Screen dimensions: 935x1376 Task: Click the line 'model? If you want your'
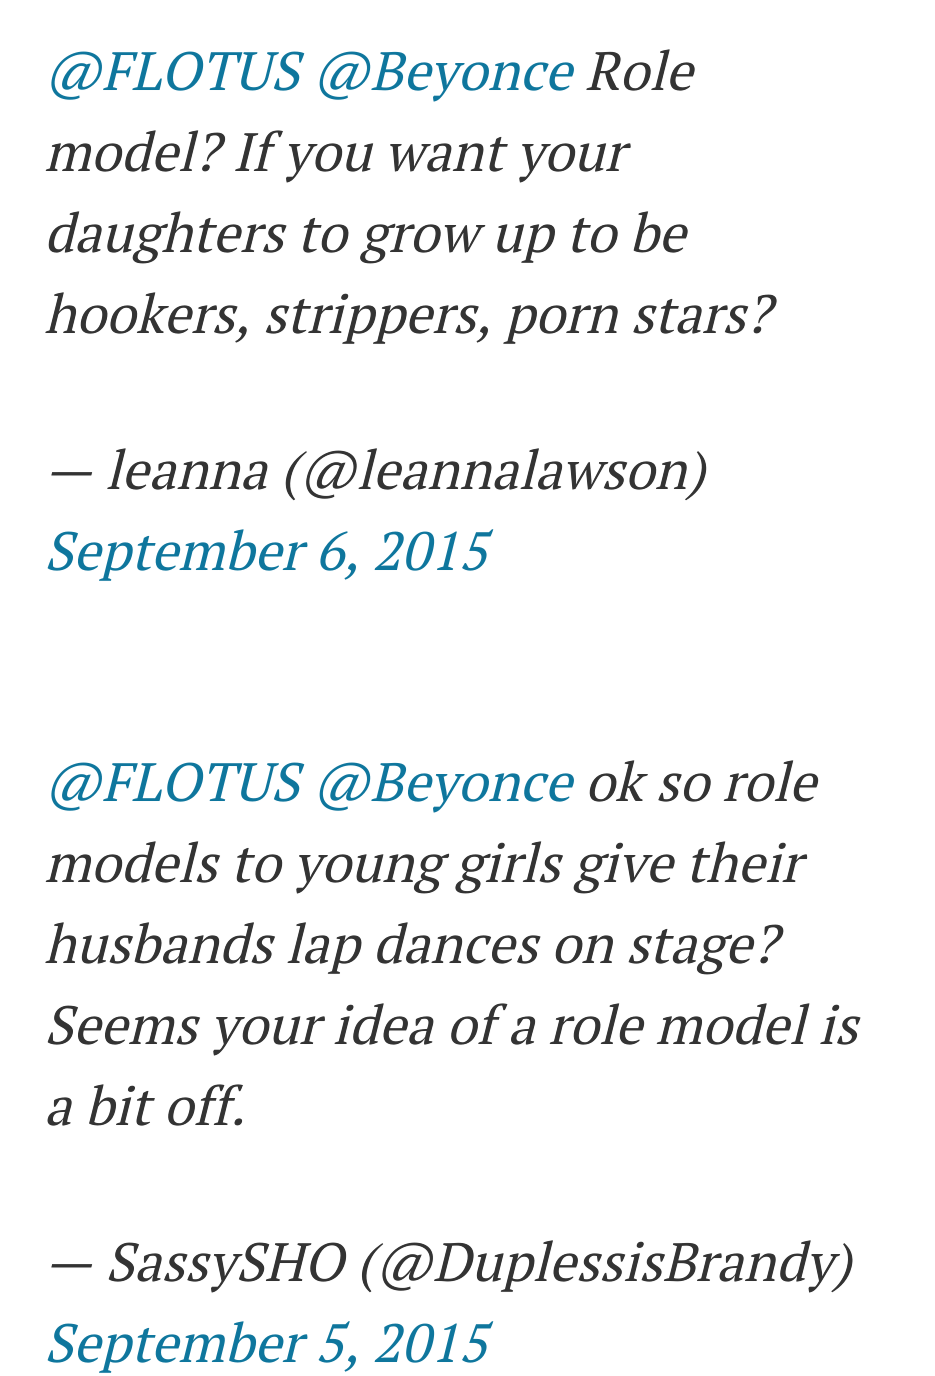click(338, 154)
